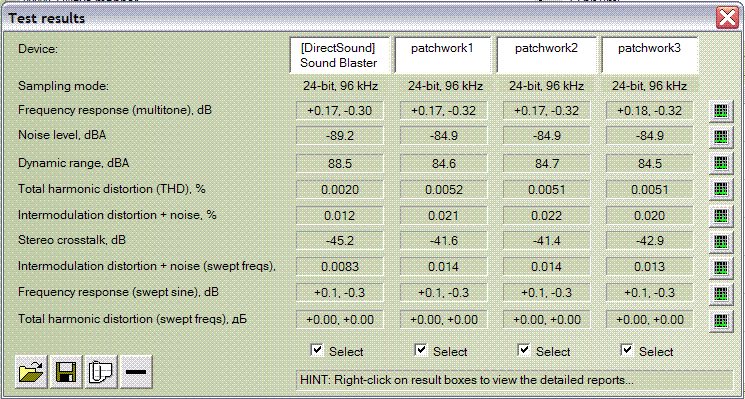Click the [DirectSound] Sound Blaster device field
This screenshot has height=399, width=745.
click(339, 55)
